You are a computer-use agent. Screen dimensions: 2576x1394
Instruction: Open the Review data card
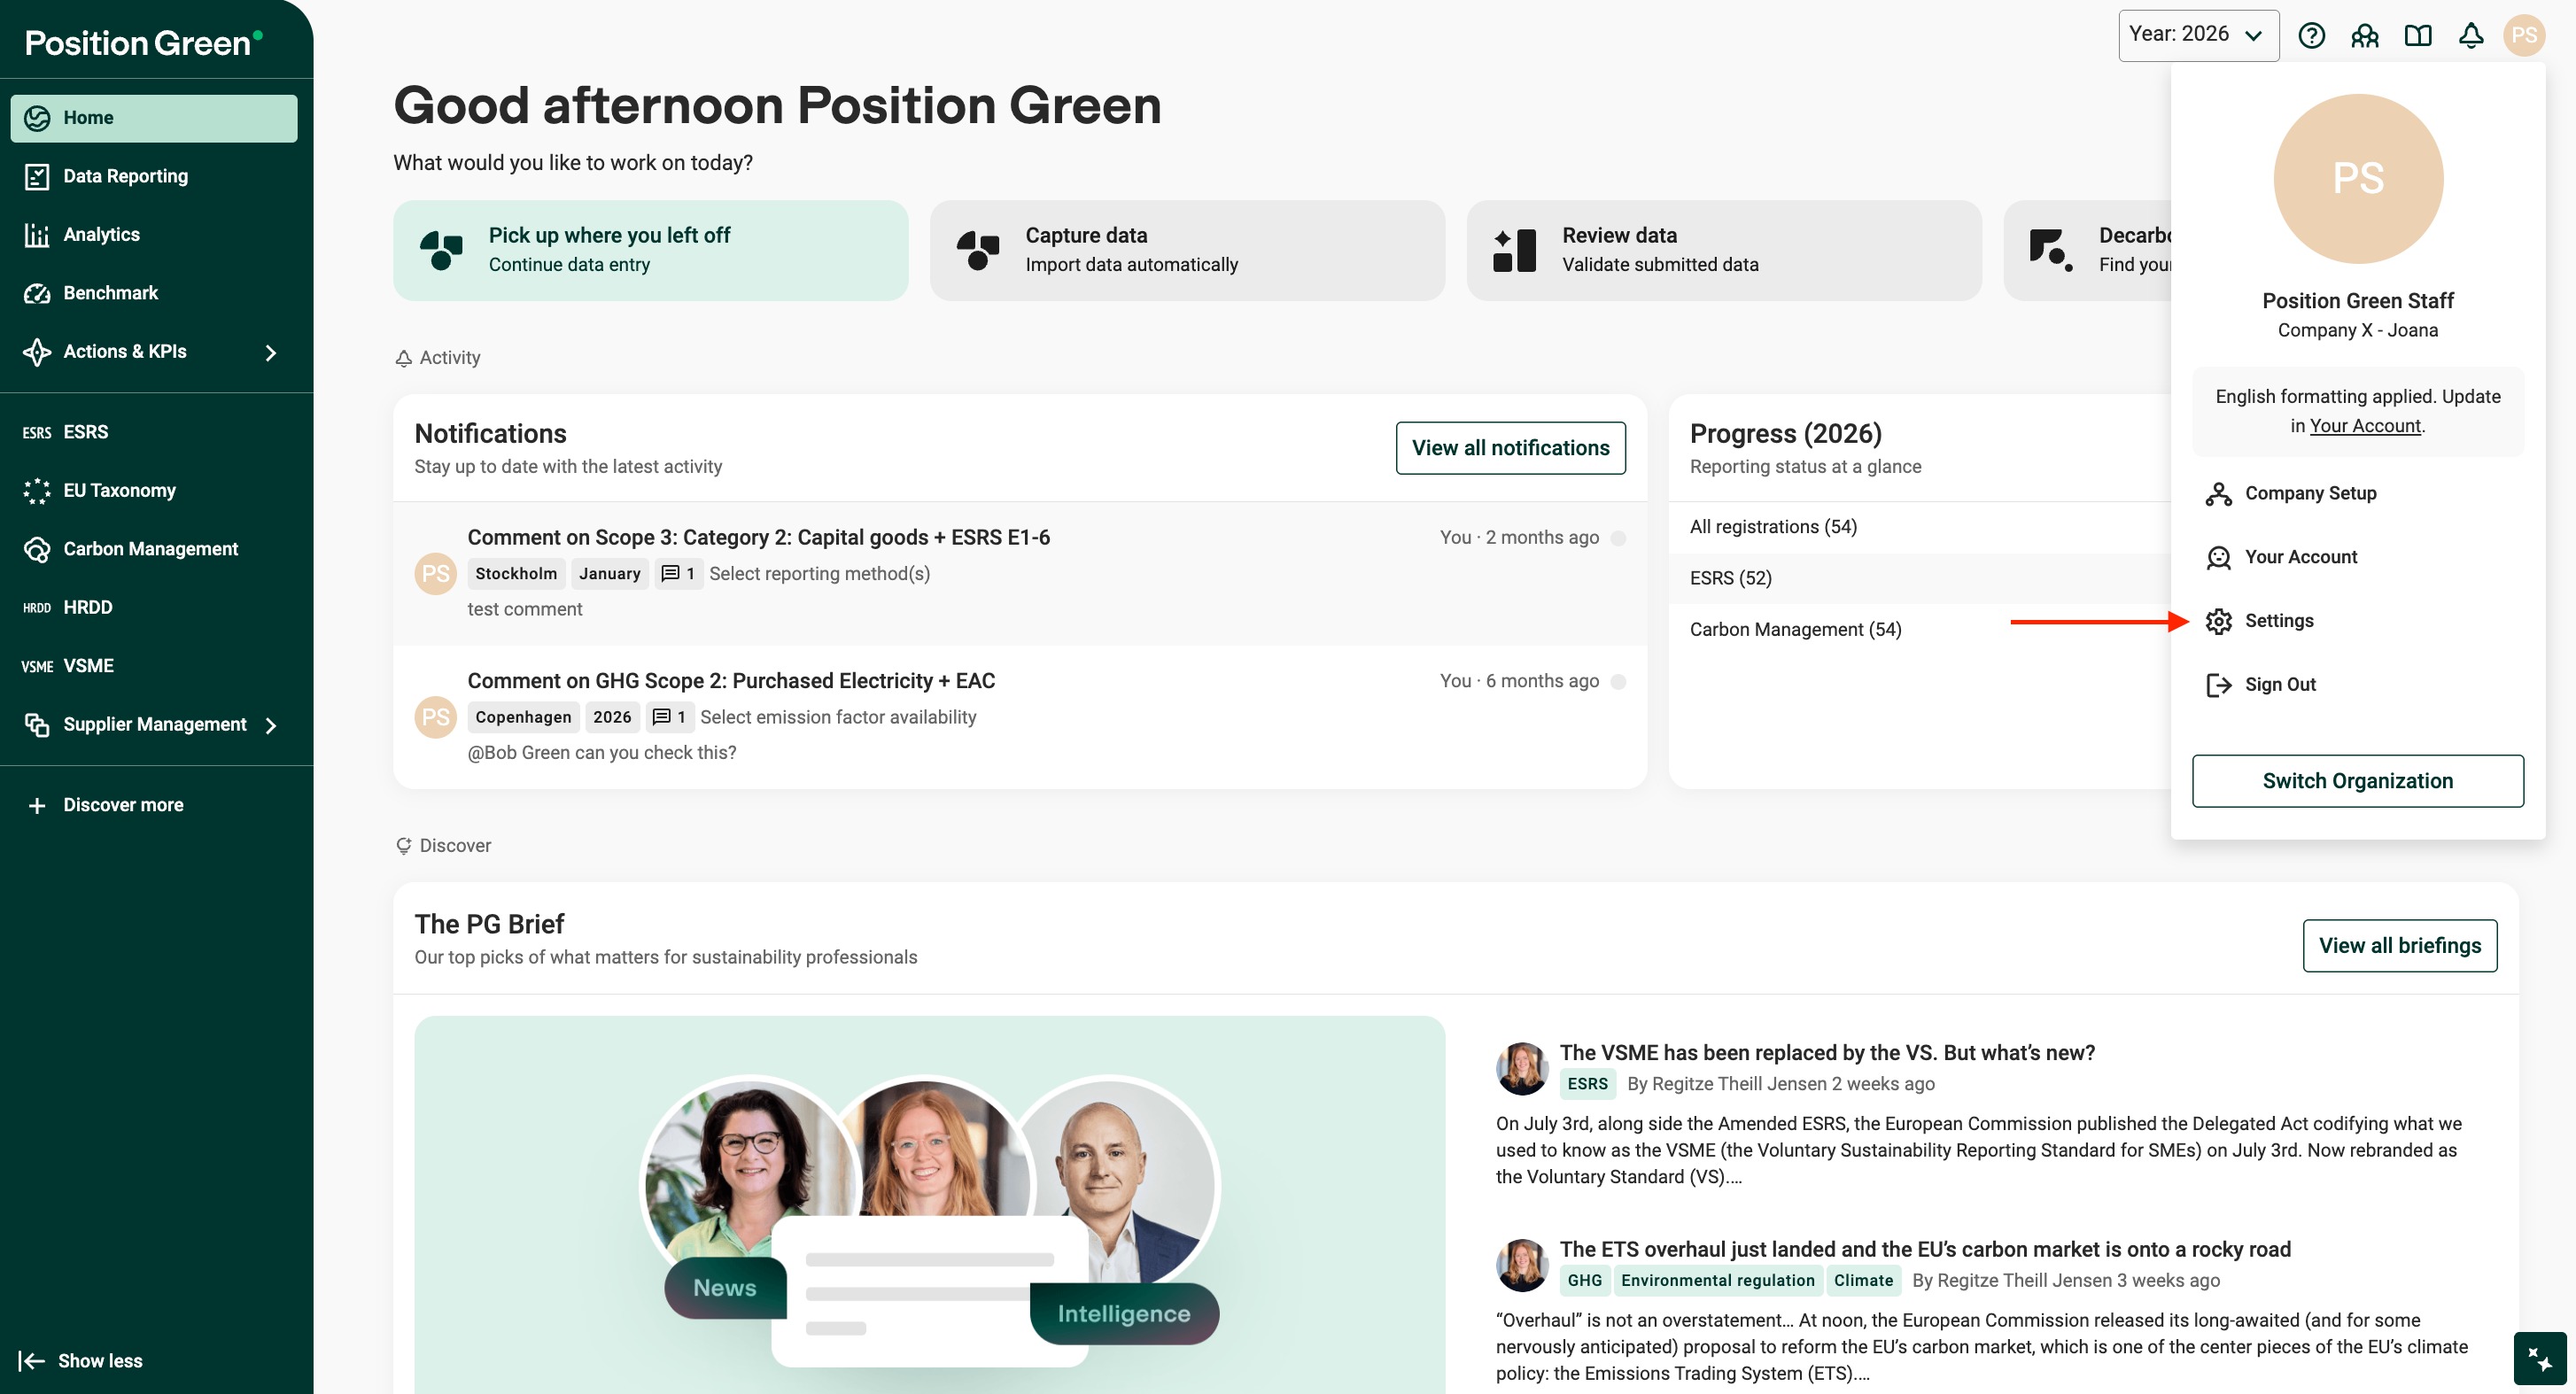pos(1723,250)
